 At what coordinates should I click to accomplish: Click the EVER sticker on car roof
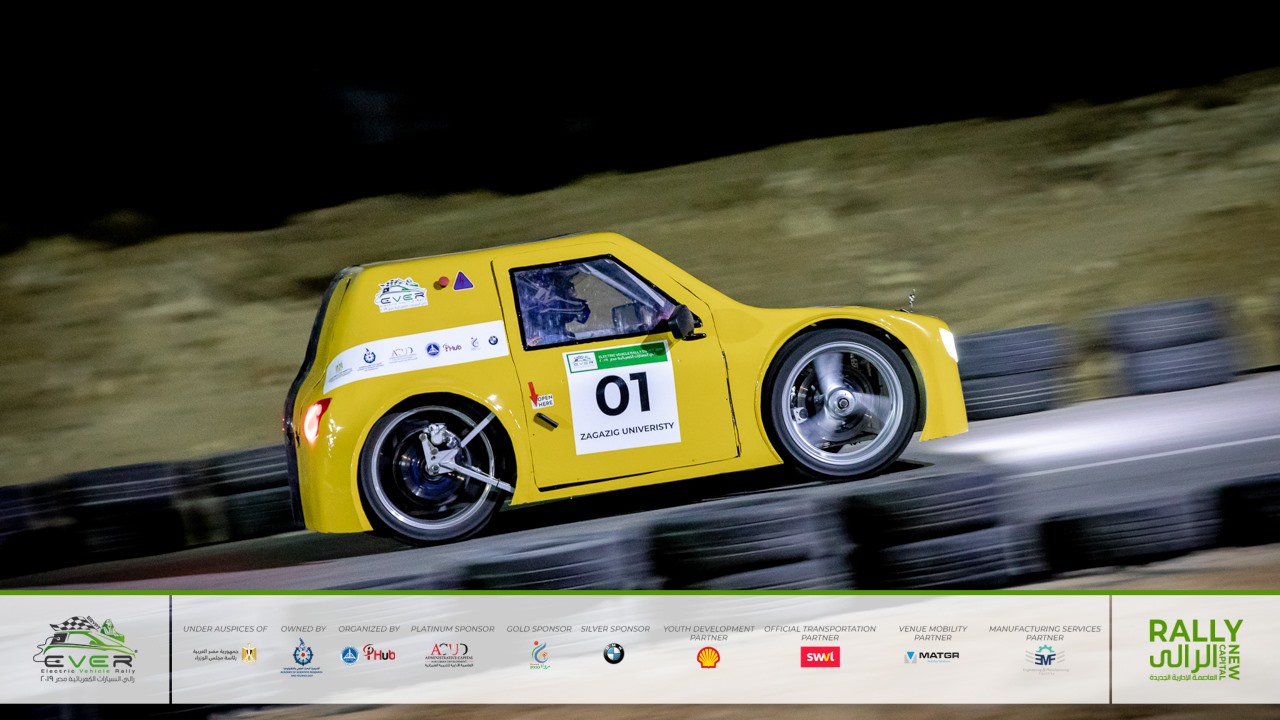401,294
